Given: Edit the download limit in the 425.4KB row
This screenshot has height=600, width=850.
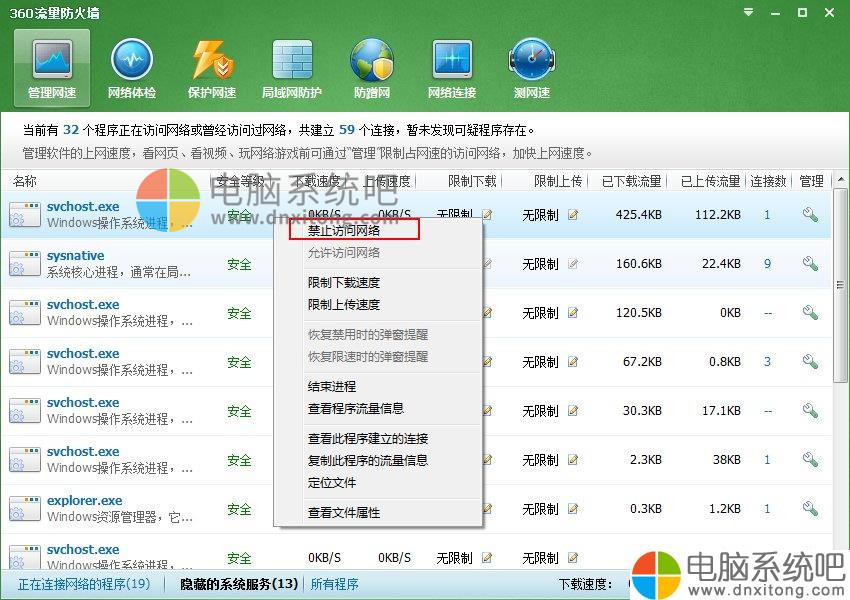Looking at the screenshot, I should [x=487, y=215].
